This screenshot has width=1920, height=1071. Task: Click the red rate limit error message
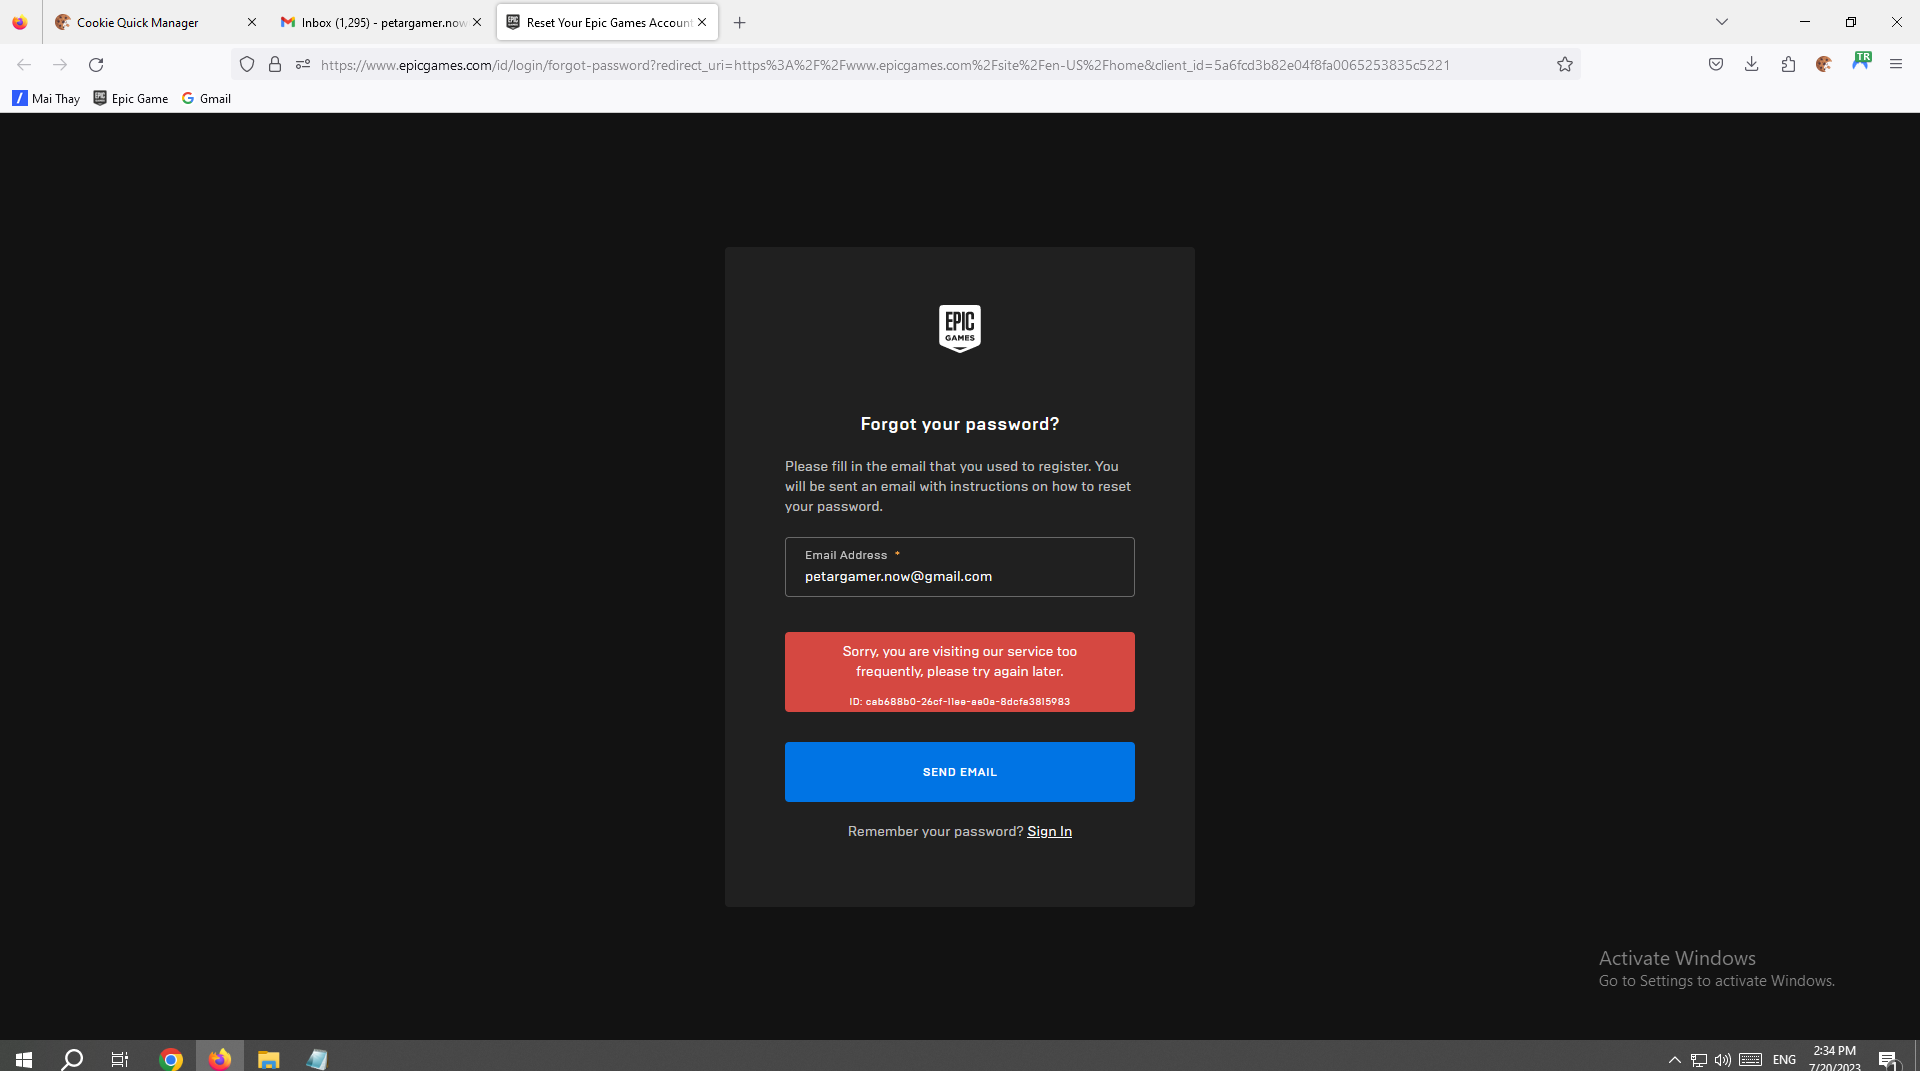point(960,672)
